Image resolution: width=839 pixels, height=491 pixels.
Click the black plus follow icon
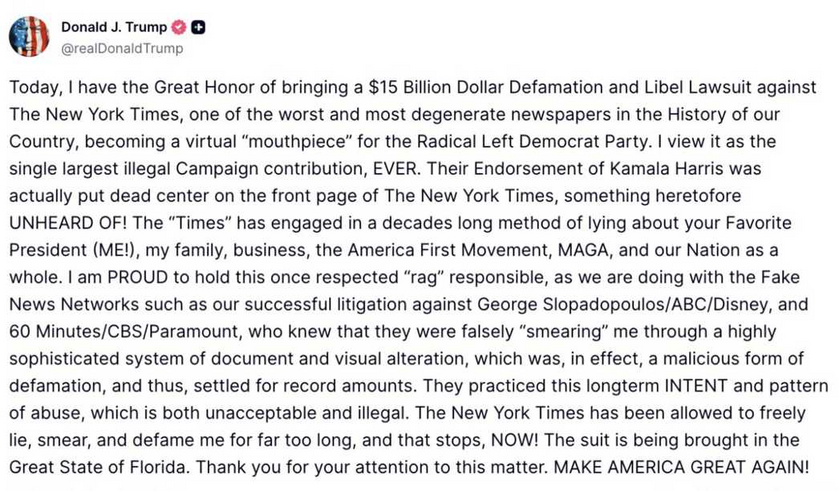click(x=200, y=28)
